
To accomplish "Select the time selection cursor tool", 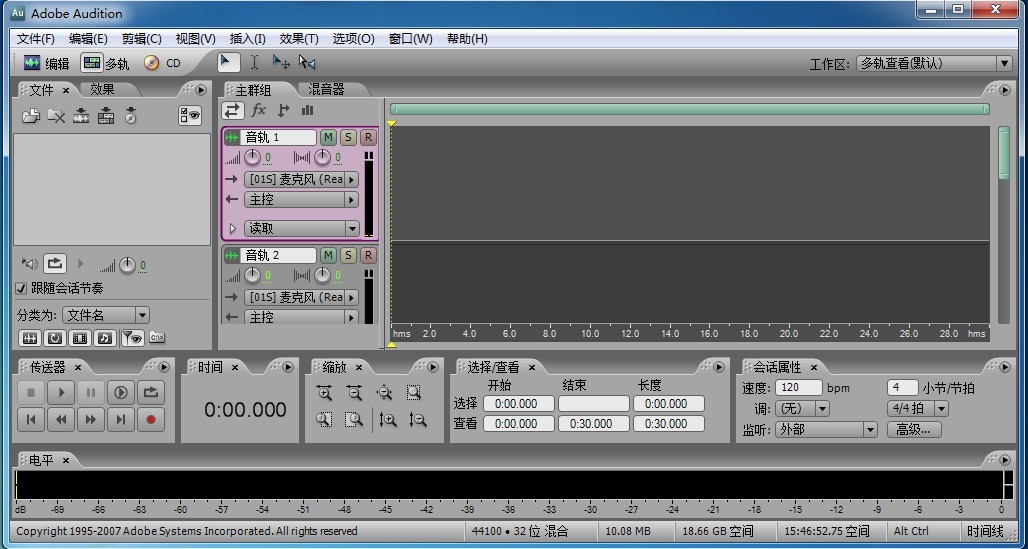I will [254, 63].
